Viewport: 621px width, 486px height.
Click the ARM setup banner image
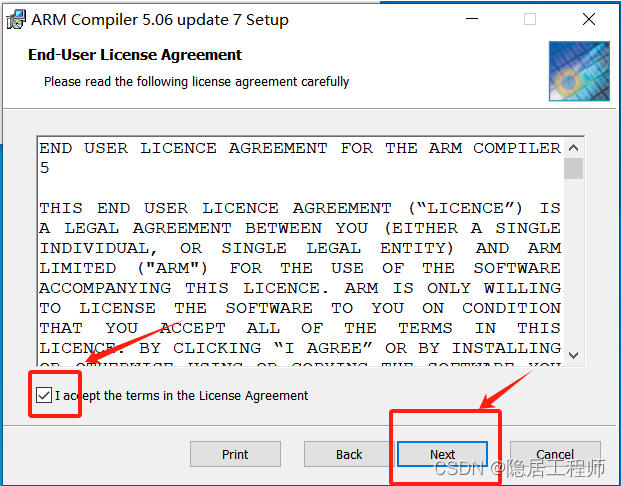(x=579, y=71)
